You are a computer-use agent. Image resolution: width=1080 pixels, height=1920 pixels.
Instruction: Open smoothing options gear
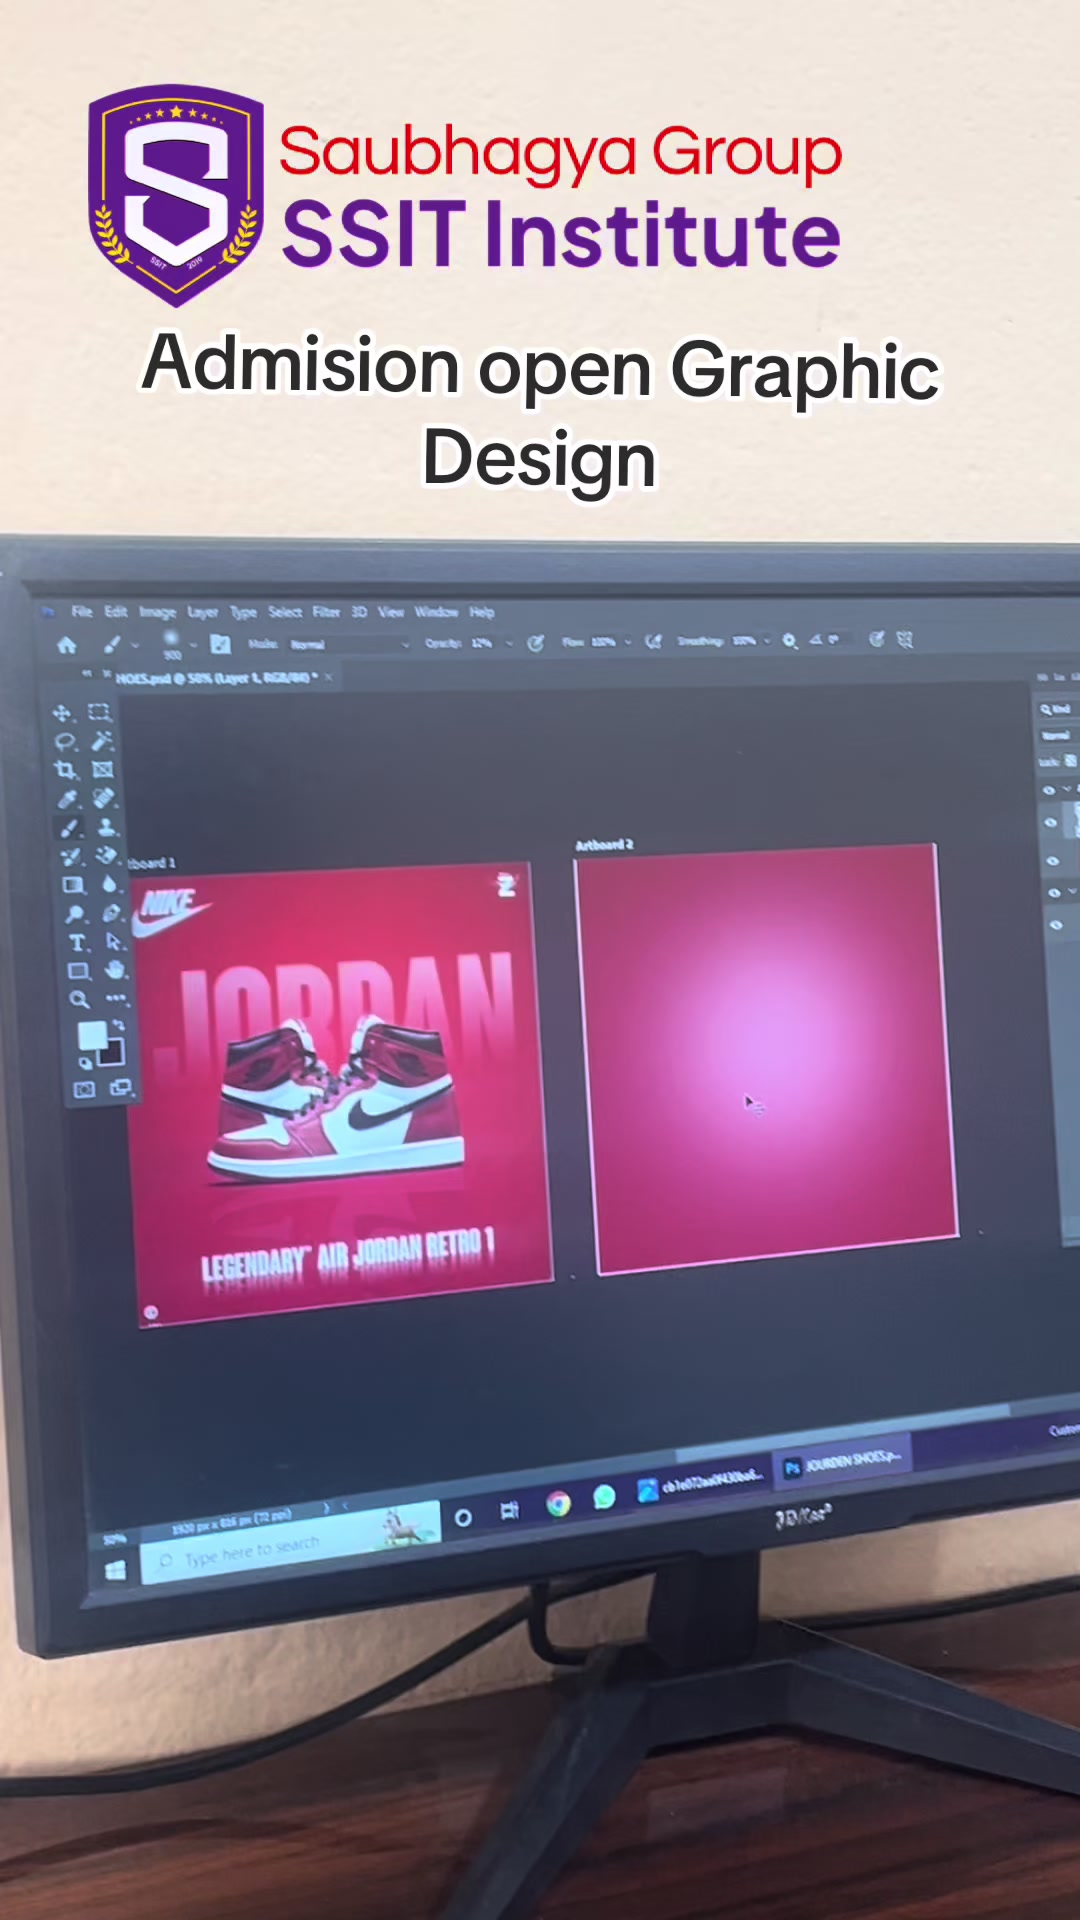790,640
